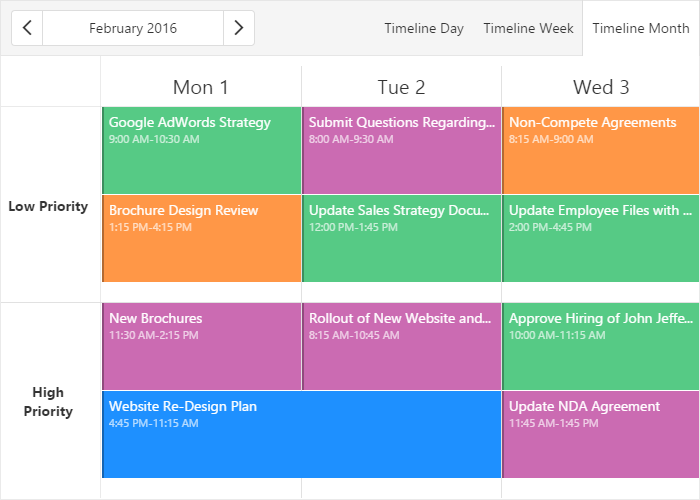Screen dimensions: 700x500
Task: Switch to Timeline Day view
Action: pos(424,28)
